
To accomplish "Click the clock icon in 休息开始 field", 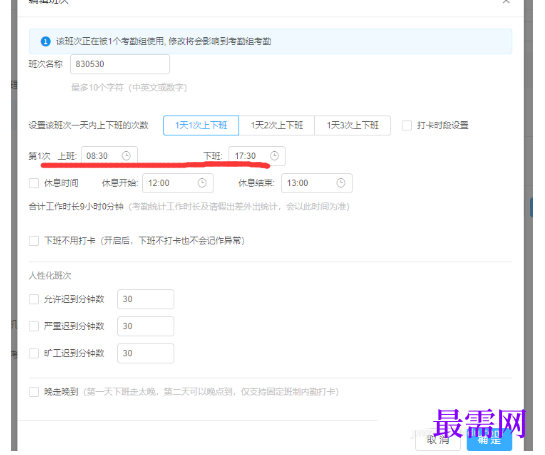I will click(x=202, y=183).
